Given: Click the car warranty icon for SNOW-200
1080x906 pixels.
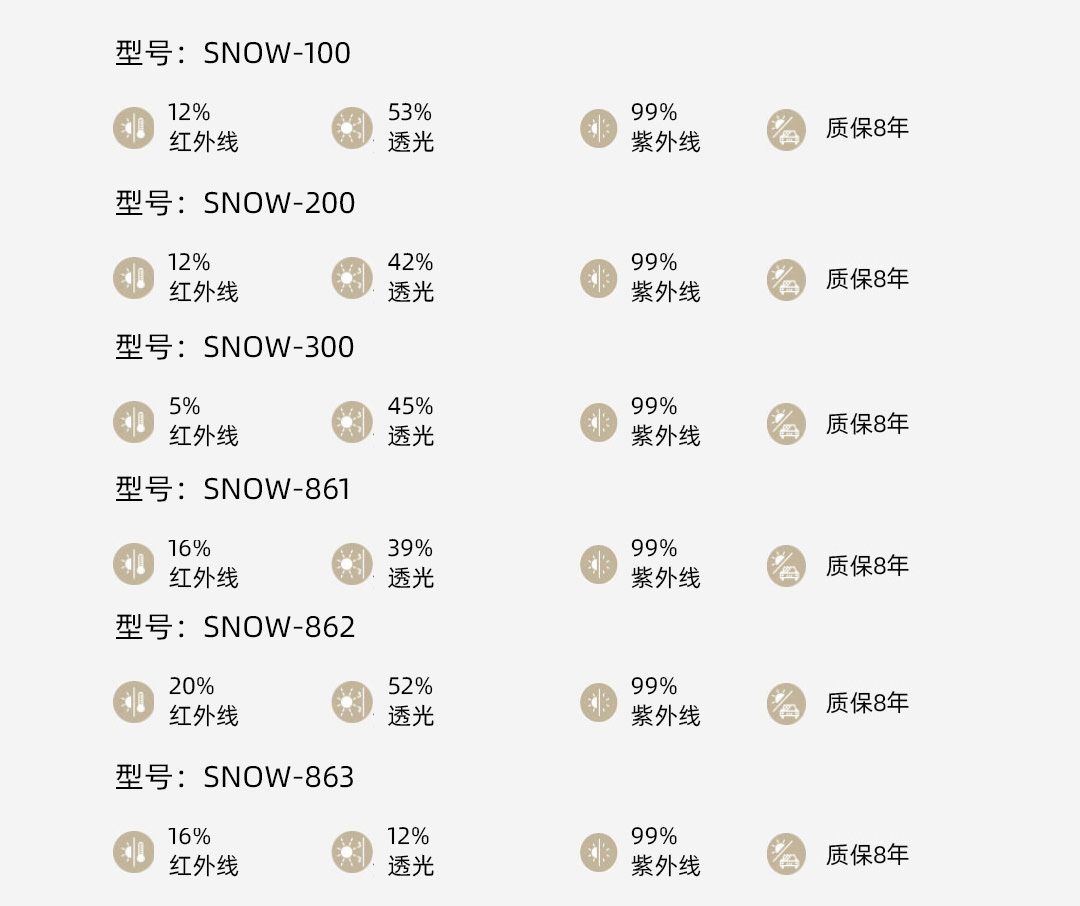Looking at the screenshot, I should (x=787, y=279).
